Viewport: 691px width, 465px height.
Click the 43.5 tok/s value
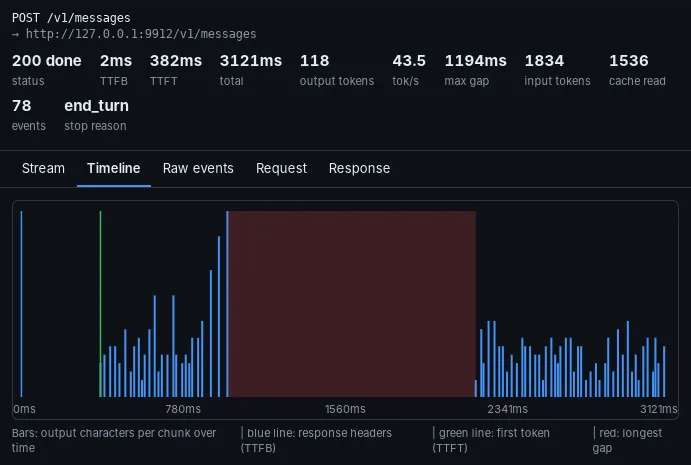click(x=409, y=61)
